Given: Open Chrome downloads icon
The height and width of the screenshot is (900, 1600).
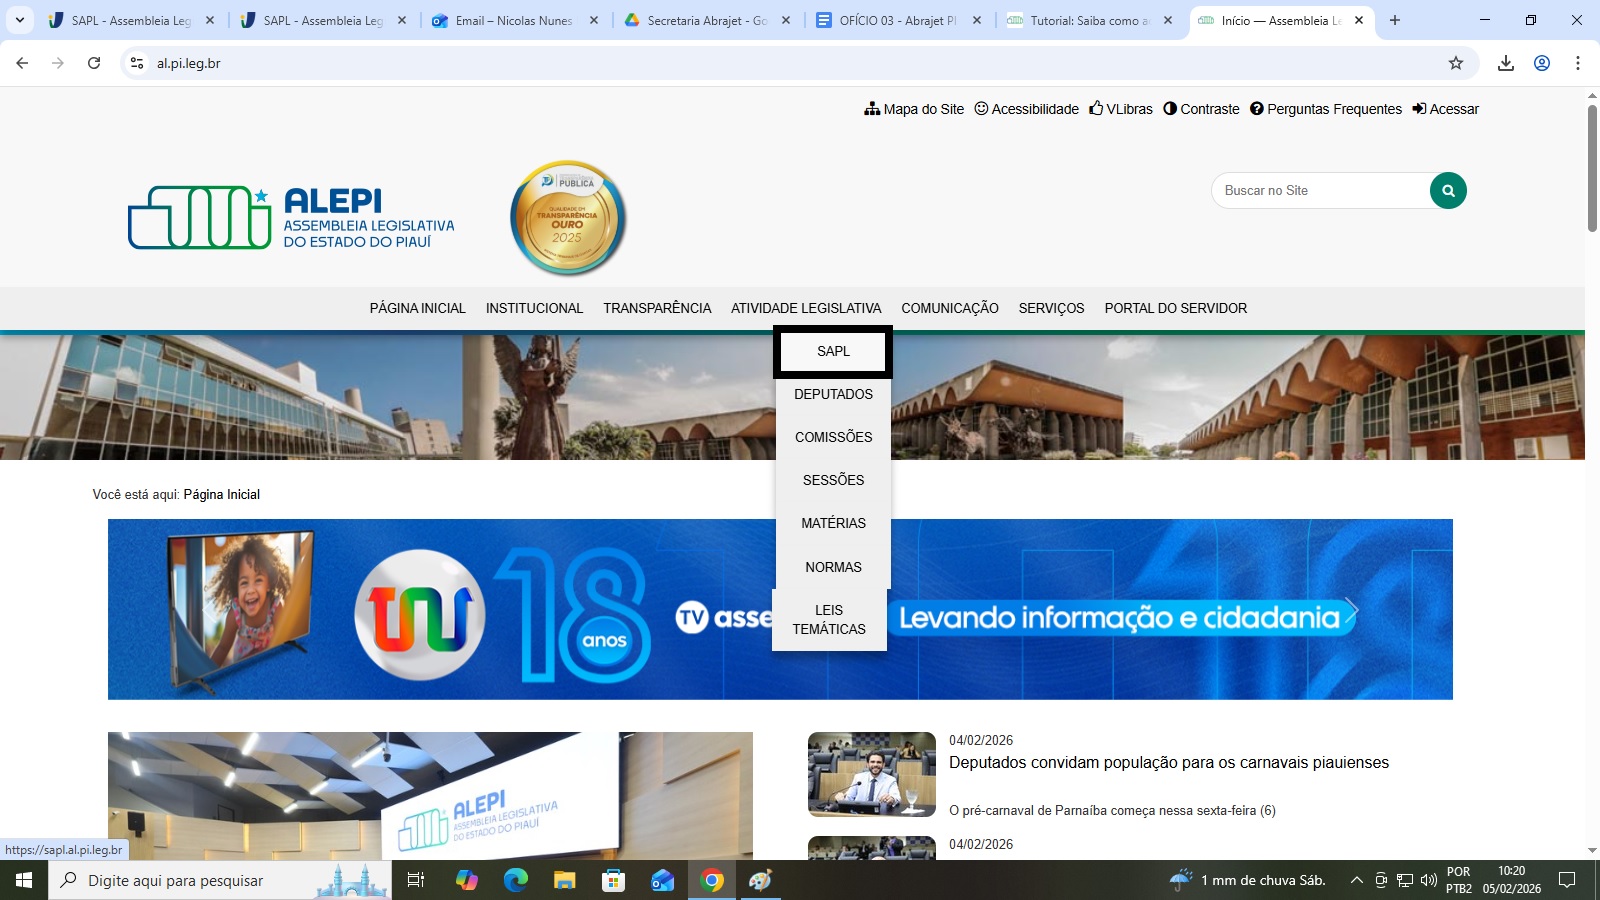Looking at the screenshot, I should (1505, 63).
